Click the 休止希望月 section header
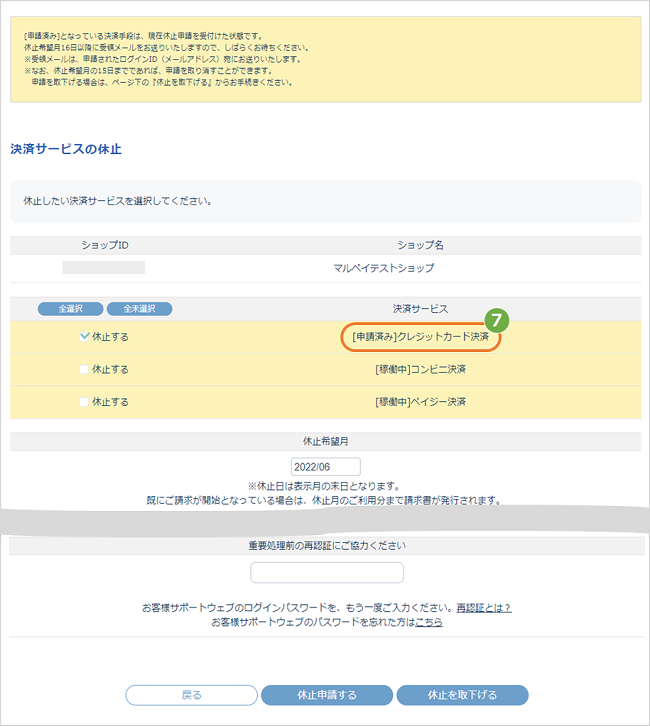The width and height of the screenshot is (650, 726). pos(326,441)
